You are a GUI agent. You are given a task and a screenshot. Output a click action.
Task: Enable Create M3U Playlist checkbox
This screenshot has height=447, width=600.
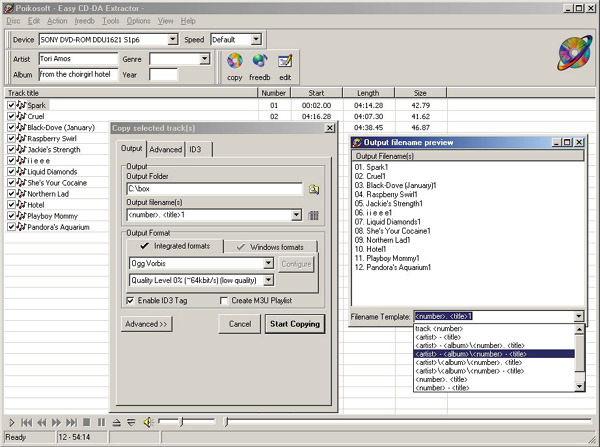pos(224,300)
